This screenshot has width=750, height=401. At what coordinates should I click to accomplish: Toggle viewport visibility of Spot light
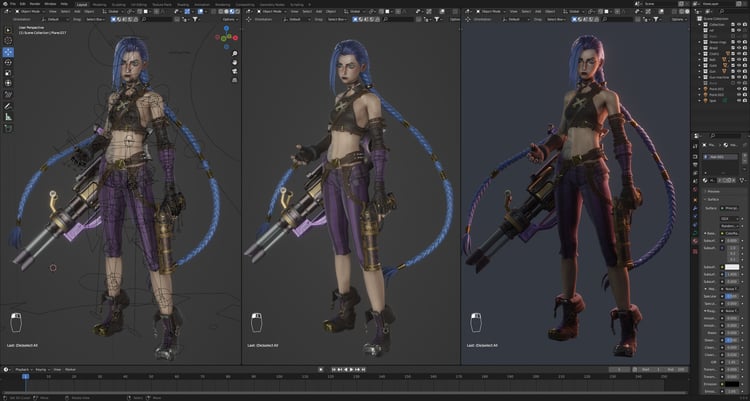[738, 100]
